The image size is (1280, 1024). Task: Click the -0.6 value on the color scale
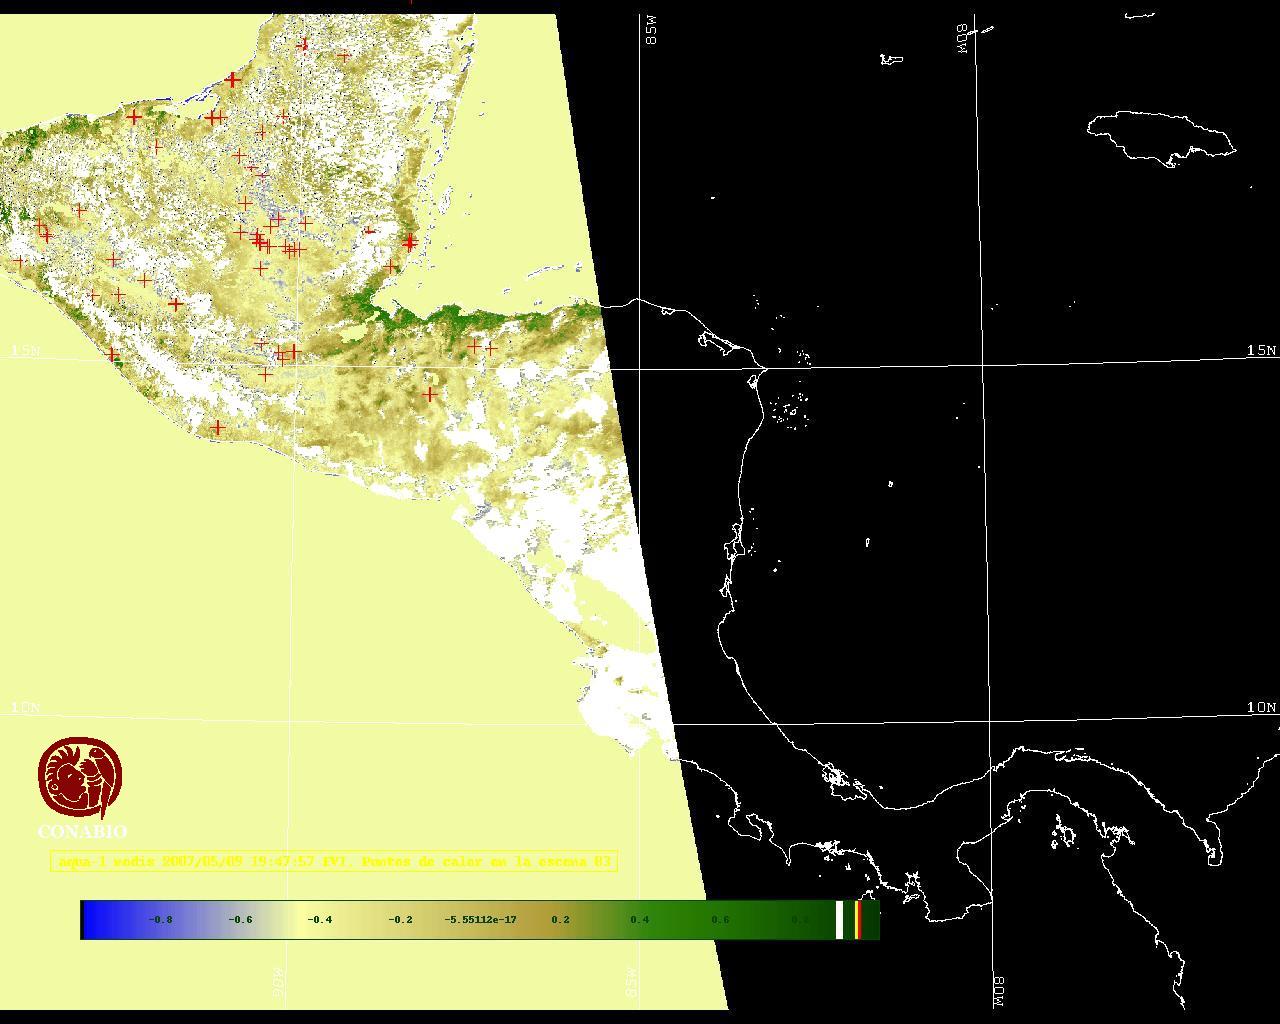pyautogui.click(x=240, y=919)
